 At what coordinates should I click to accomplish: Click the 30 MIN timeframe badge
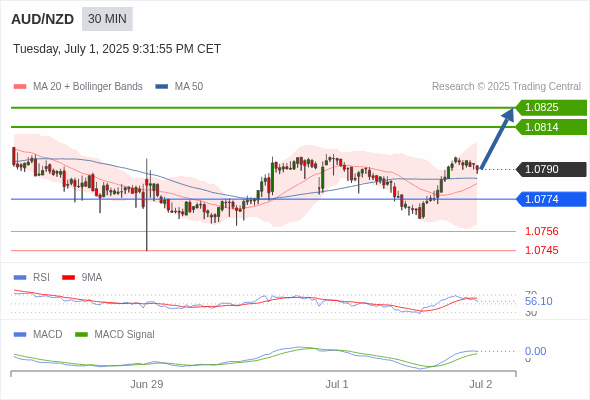[107, 19]
